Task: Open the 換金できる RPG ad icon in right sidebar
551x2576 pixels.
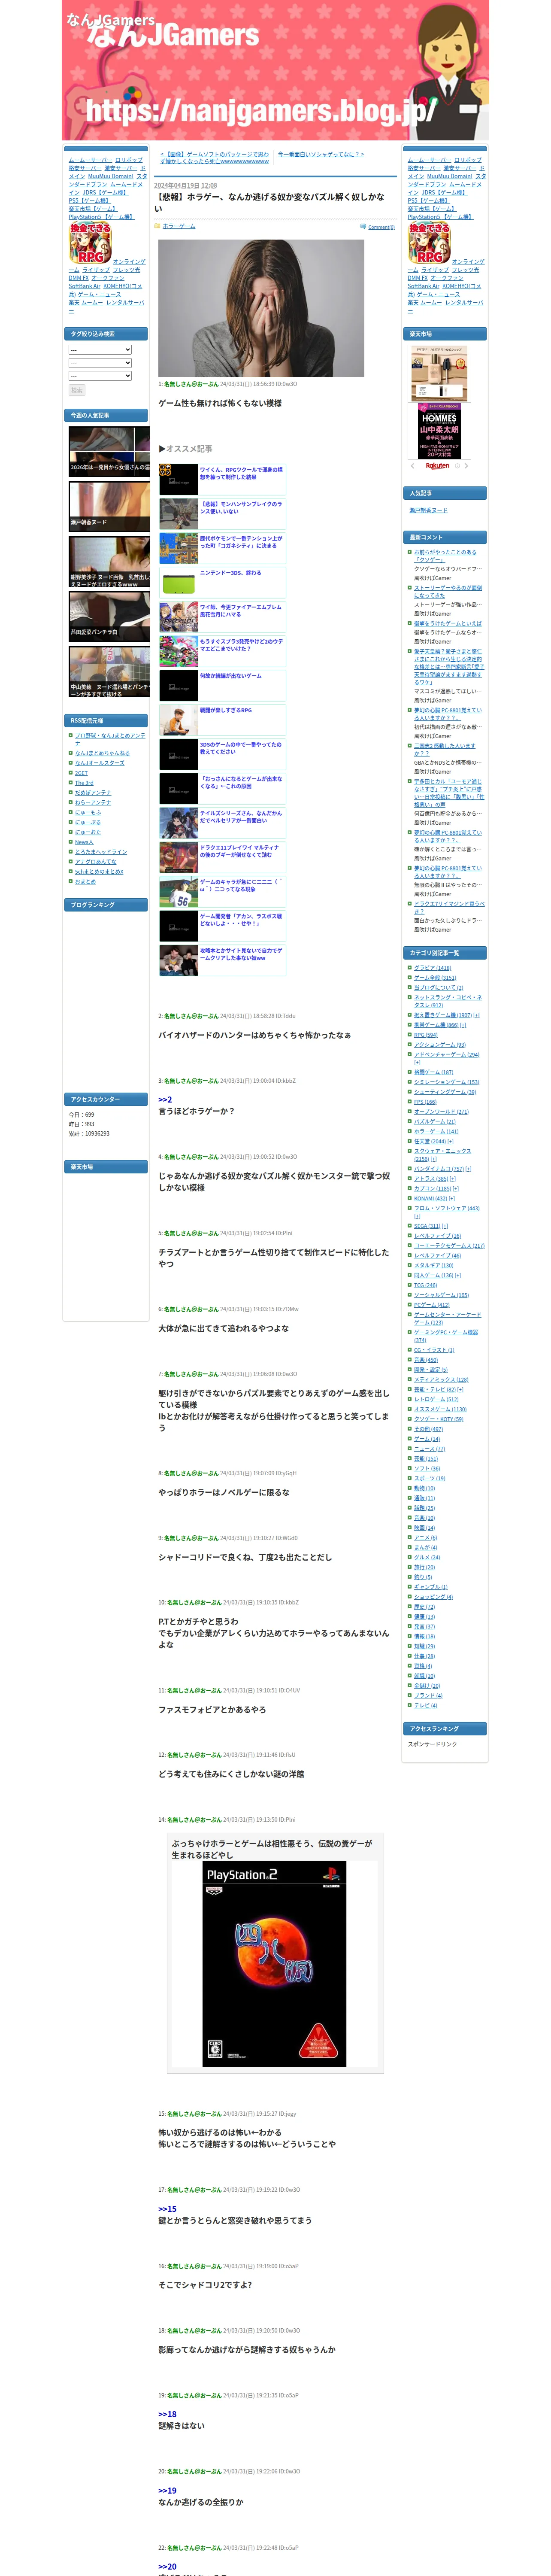Action: tap(429, 243)
